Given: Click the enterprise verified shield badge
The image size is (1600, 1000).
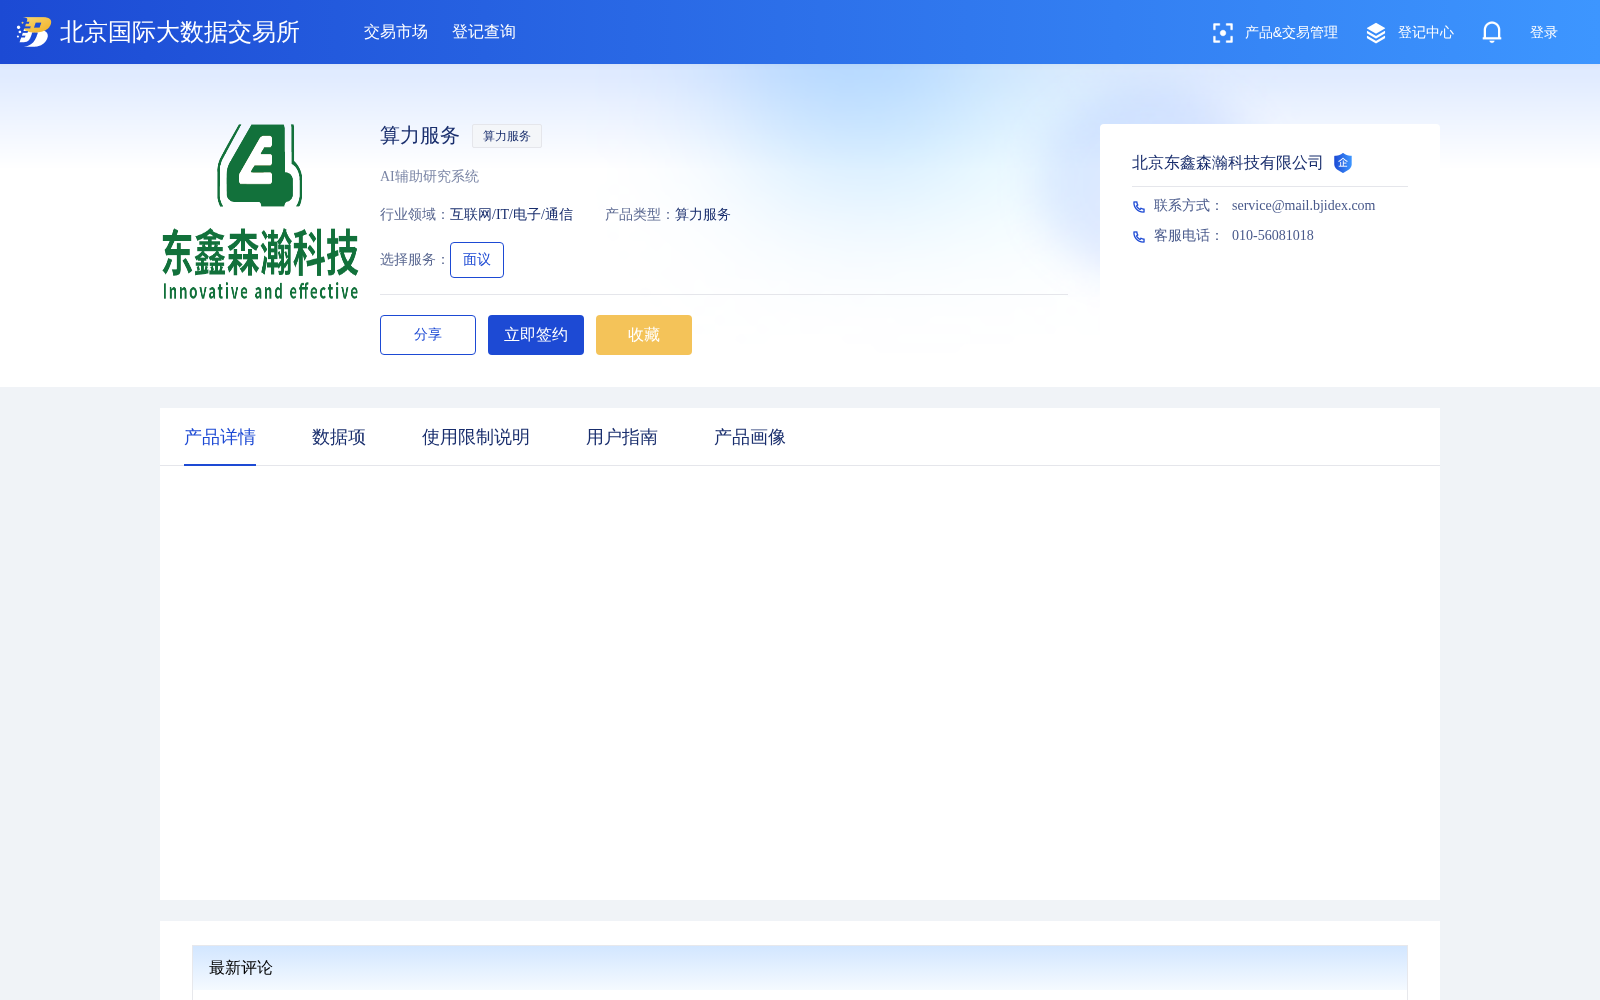Looking at the screenshot, I should tap(1343, 163).
